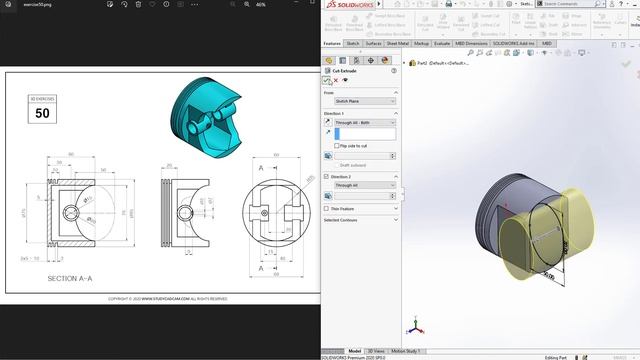This screenshot has height=360, width=640.
Task: Uncheck the Direction 2 checkbox
Action: point(326,177)
